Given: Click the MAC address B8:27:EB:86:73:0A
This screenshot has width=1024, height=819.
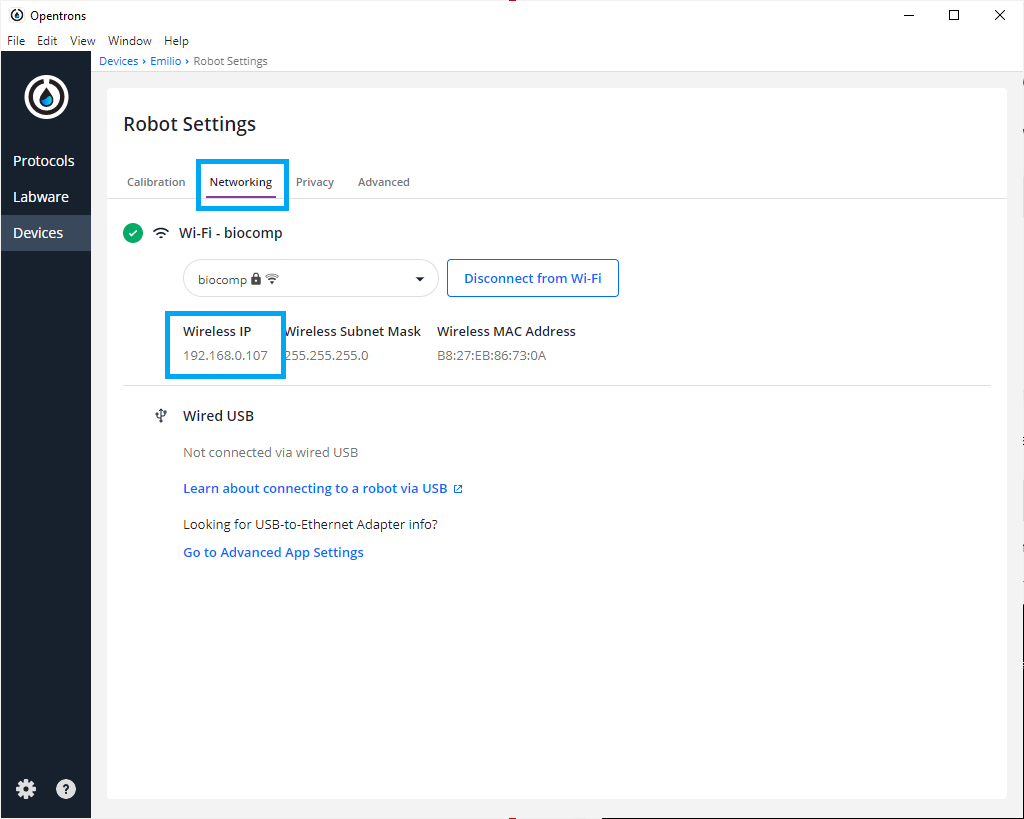Looking at the screenshot, I should pyautogui.click(x=492, y=356).
